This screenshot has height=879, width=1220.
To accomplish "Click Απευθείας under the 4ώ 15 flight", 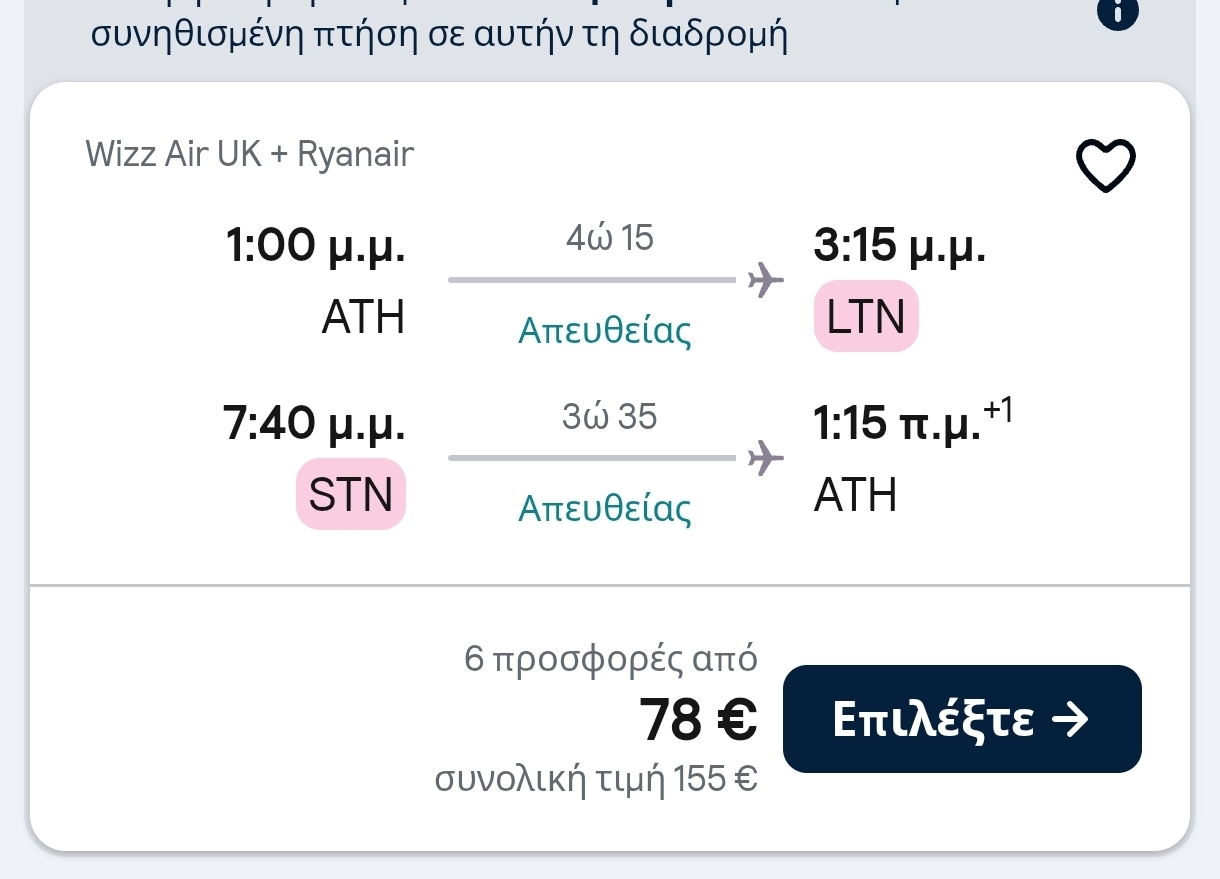I will pos(605,330).
